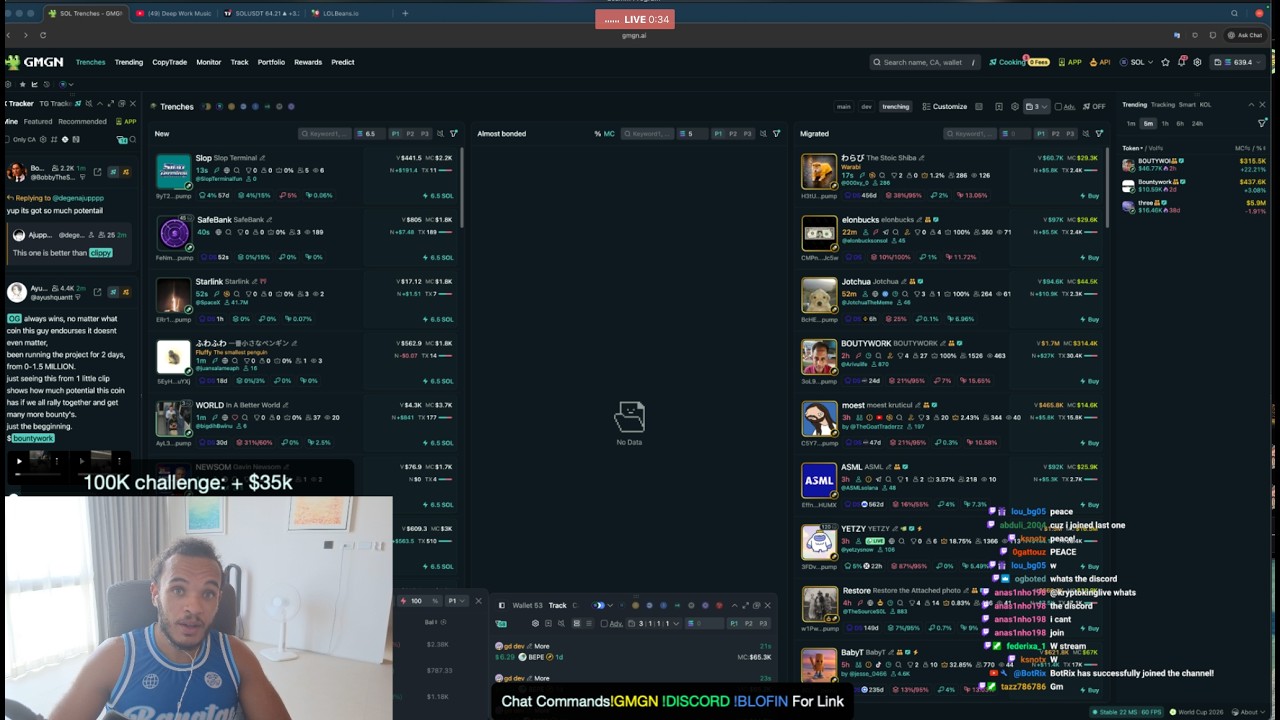Screen dimensions: 1280x720
Task: Select P3 preset in New column
Action: point(424,133)
